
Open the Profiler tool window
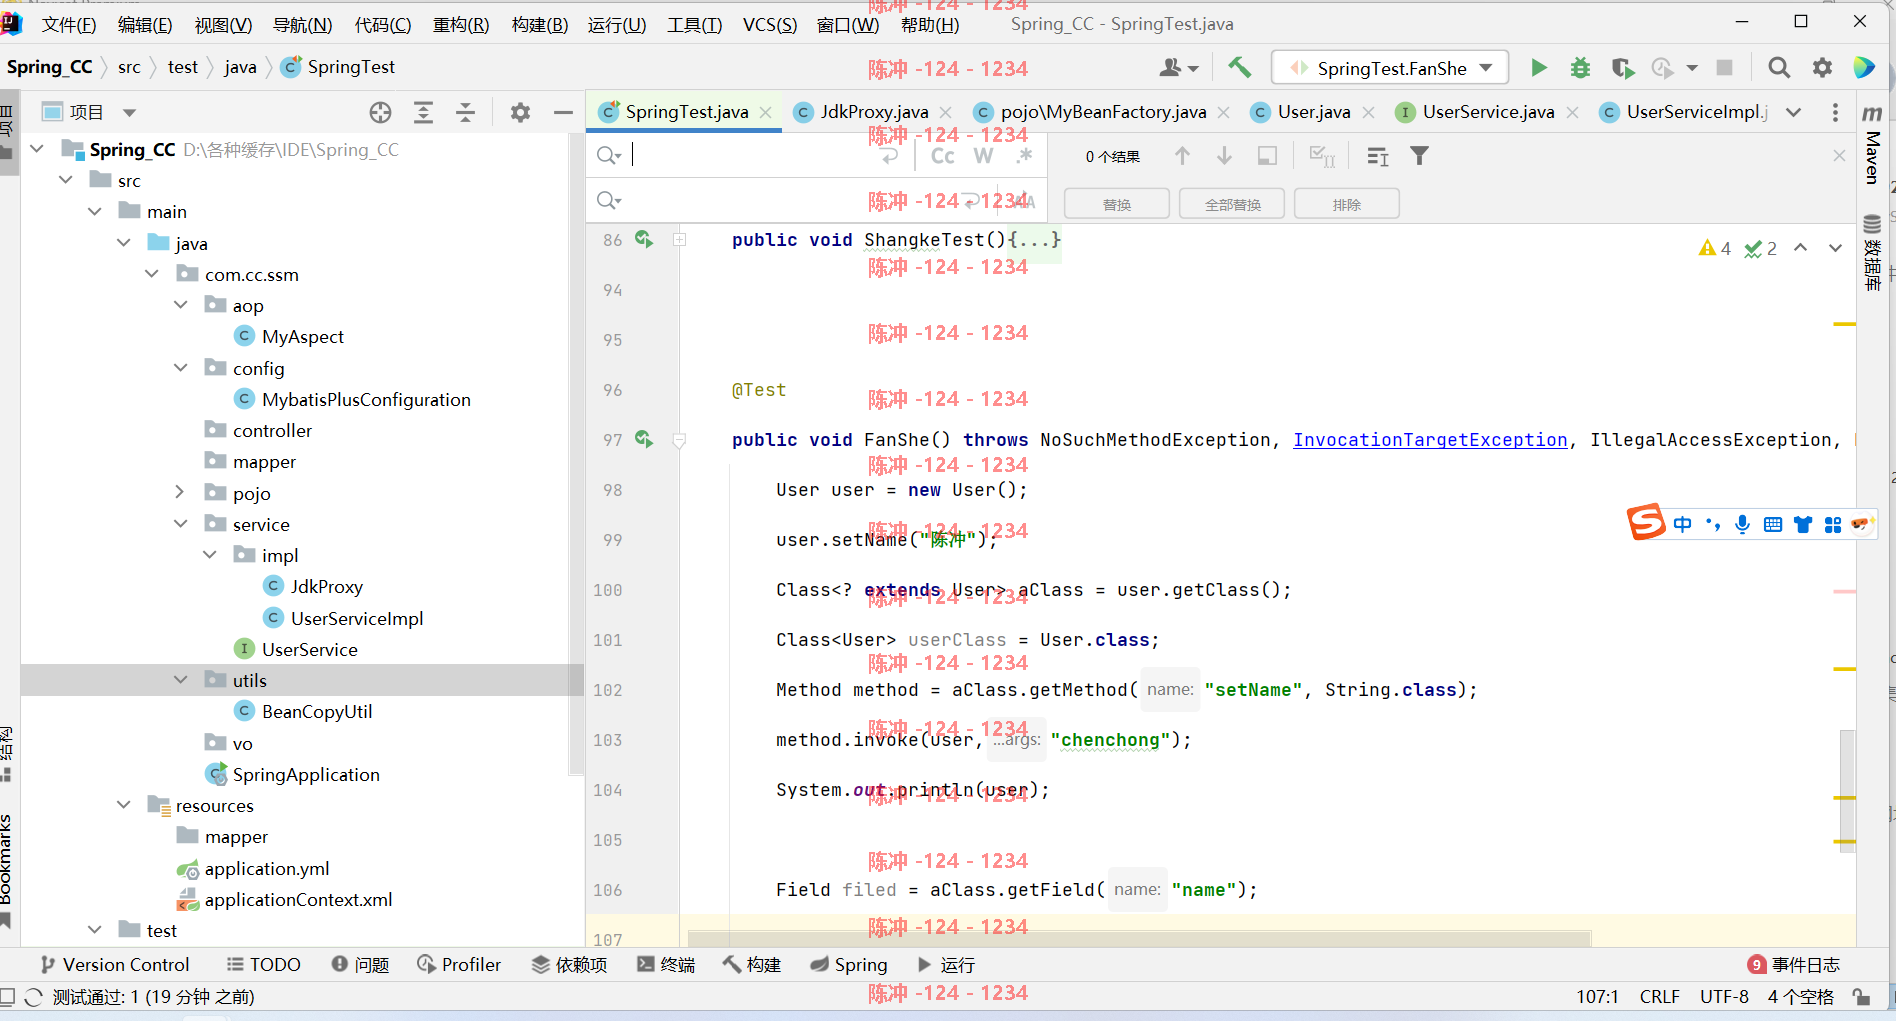(x=458, y=964)
